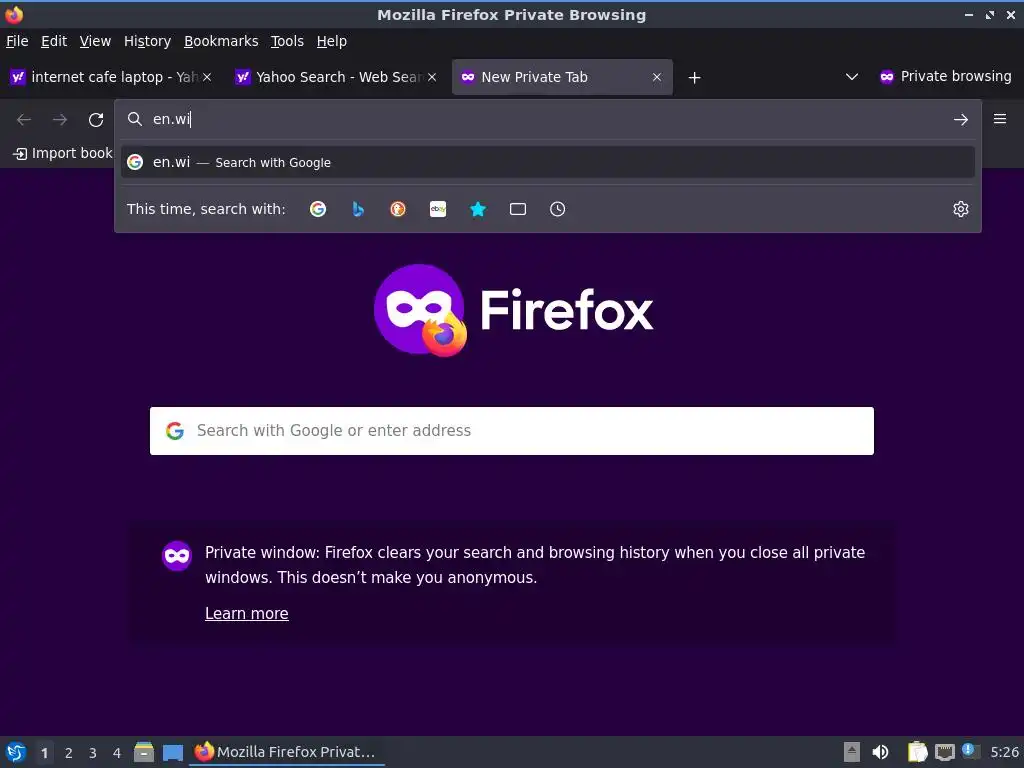Switch to internet cafe laptop Yahoo tab
Viewport: 1024px width, 768px height.
[x=112, y=77]
